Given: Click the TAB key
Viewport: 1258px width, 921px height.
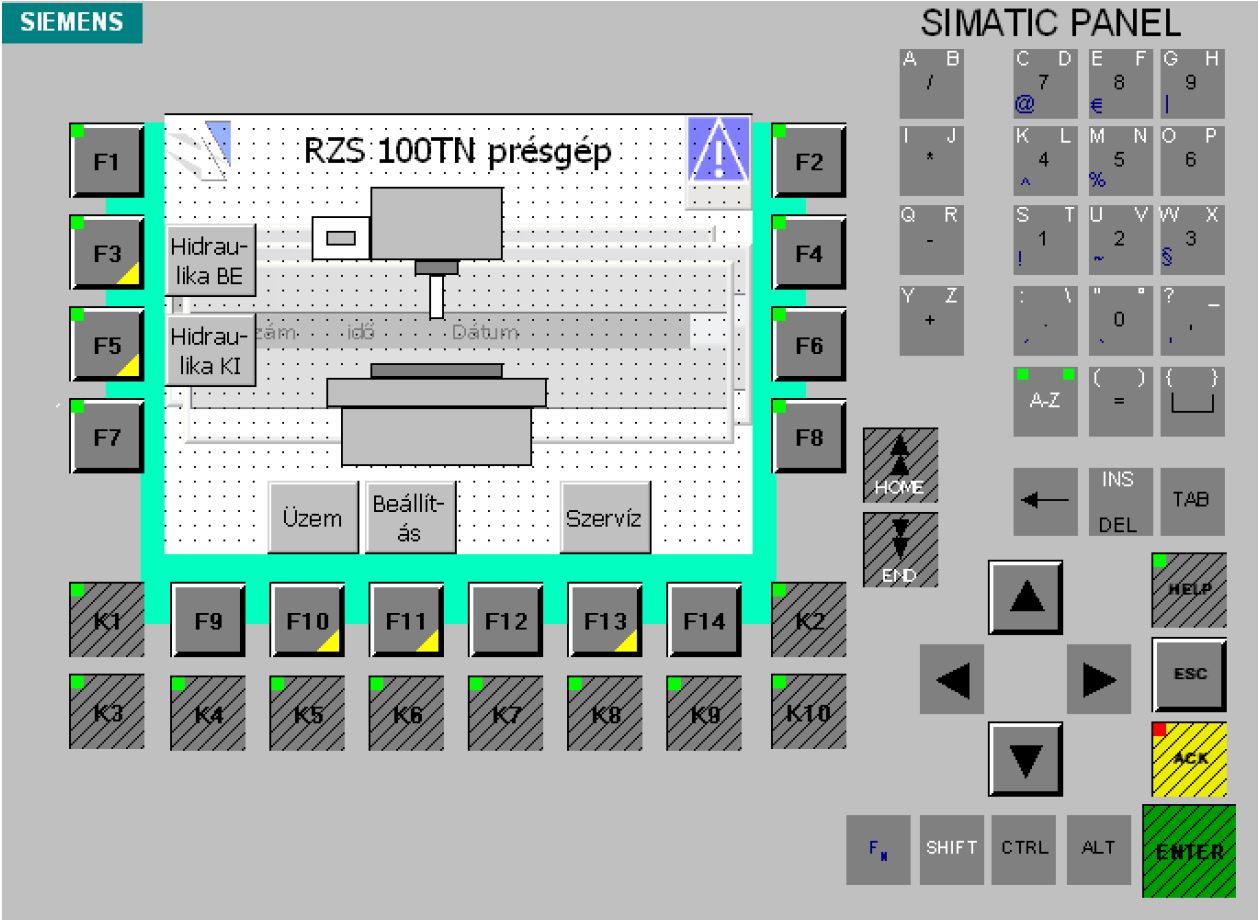Looking at the screenshot, I should pyautogui.click(x=1193, y=501).
